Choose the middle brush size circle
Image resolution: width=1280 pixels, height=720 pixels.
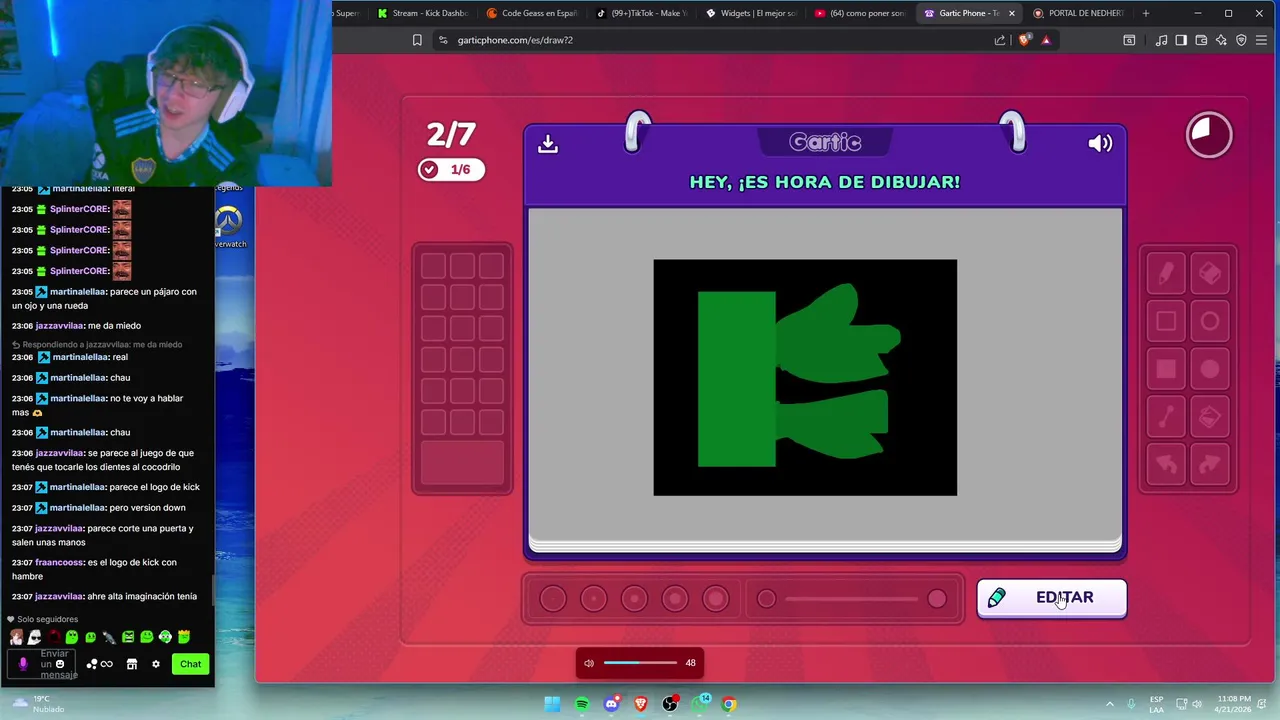pyautogui.click(x=634, y=598)
